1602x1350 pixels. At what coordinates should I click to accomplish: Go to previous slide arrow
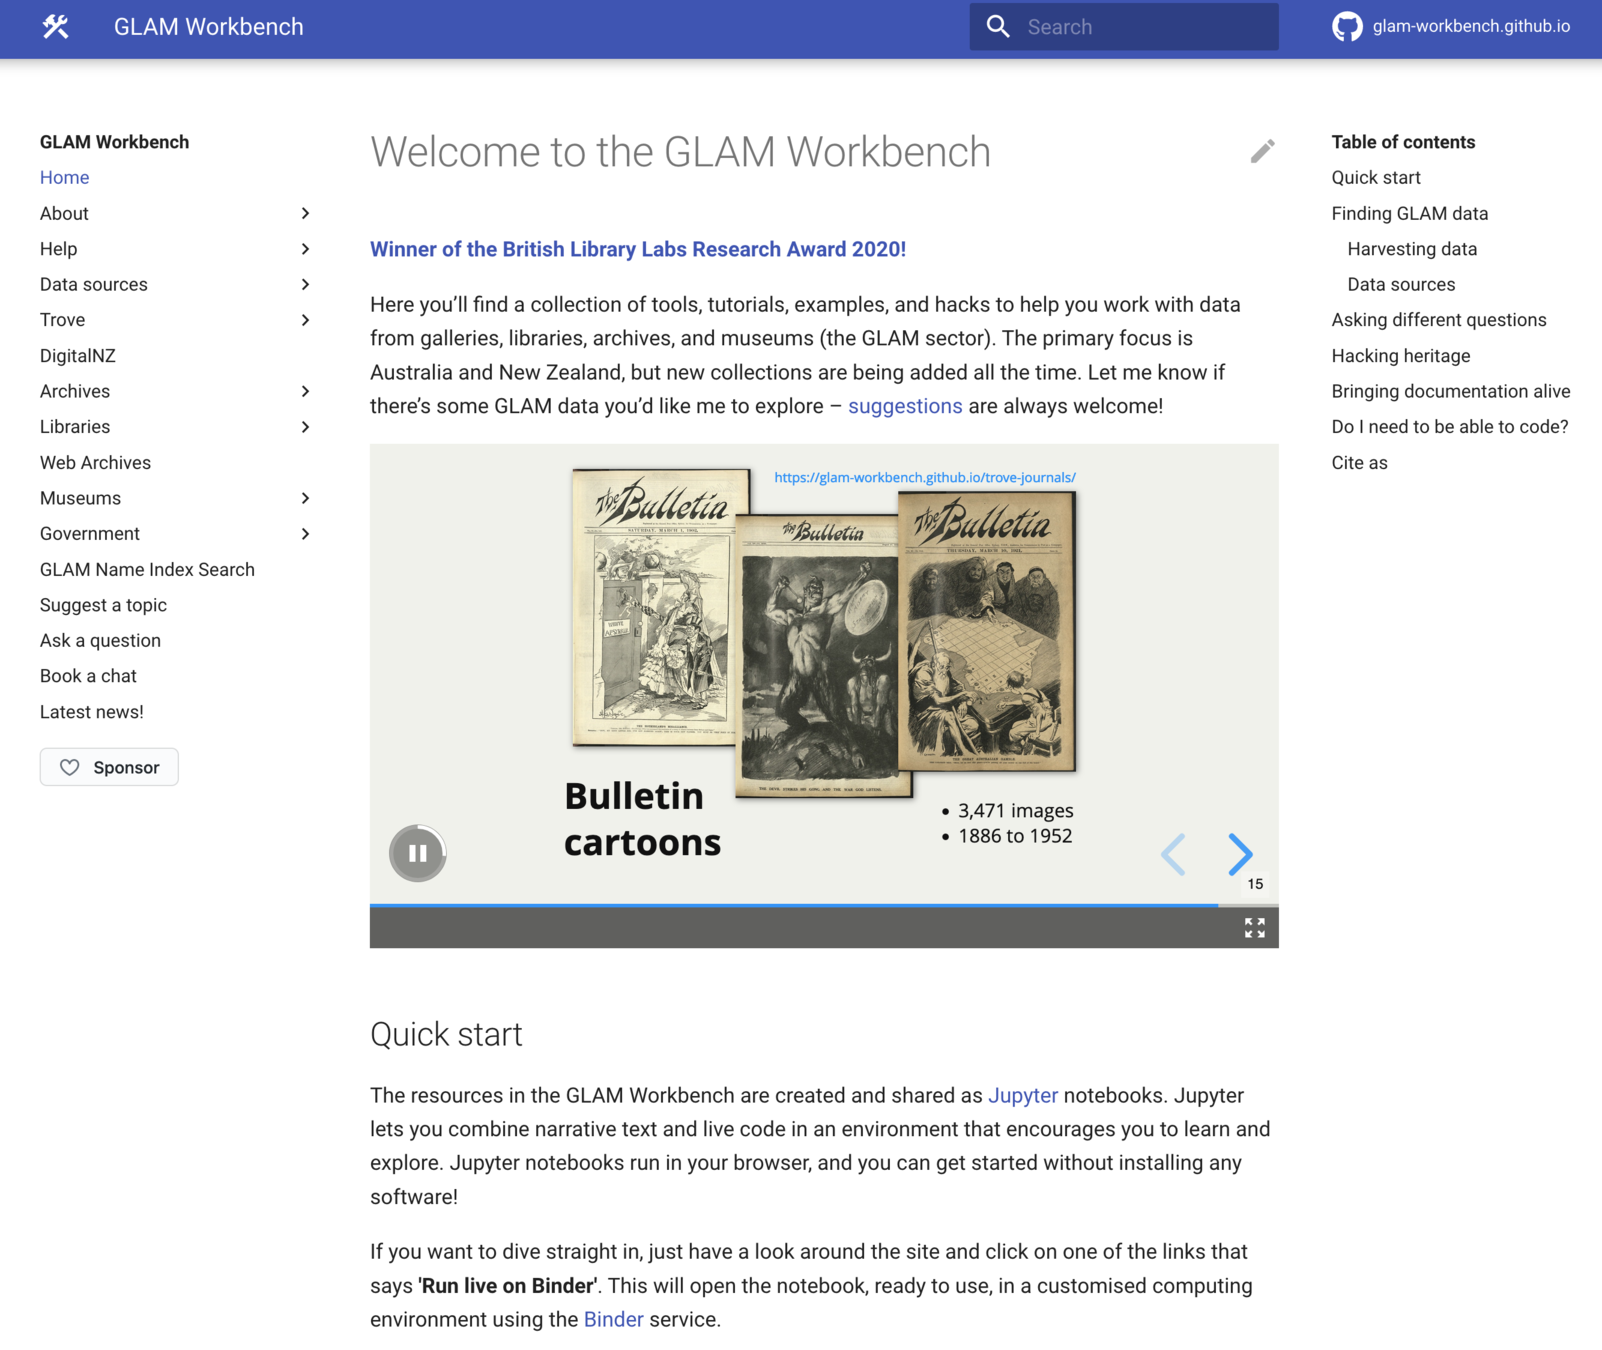coord(1174,854)
